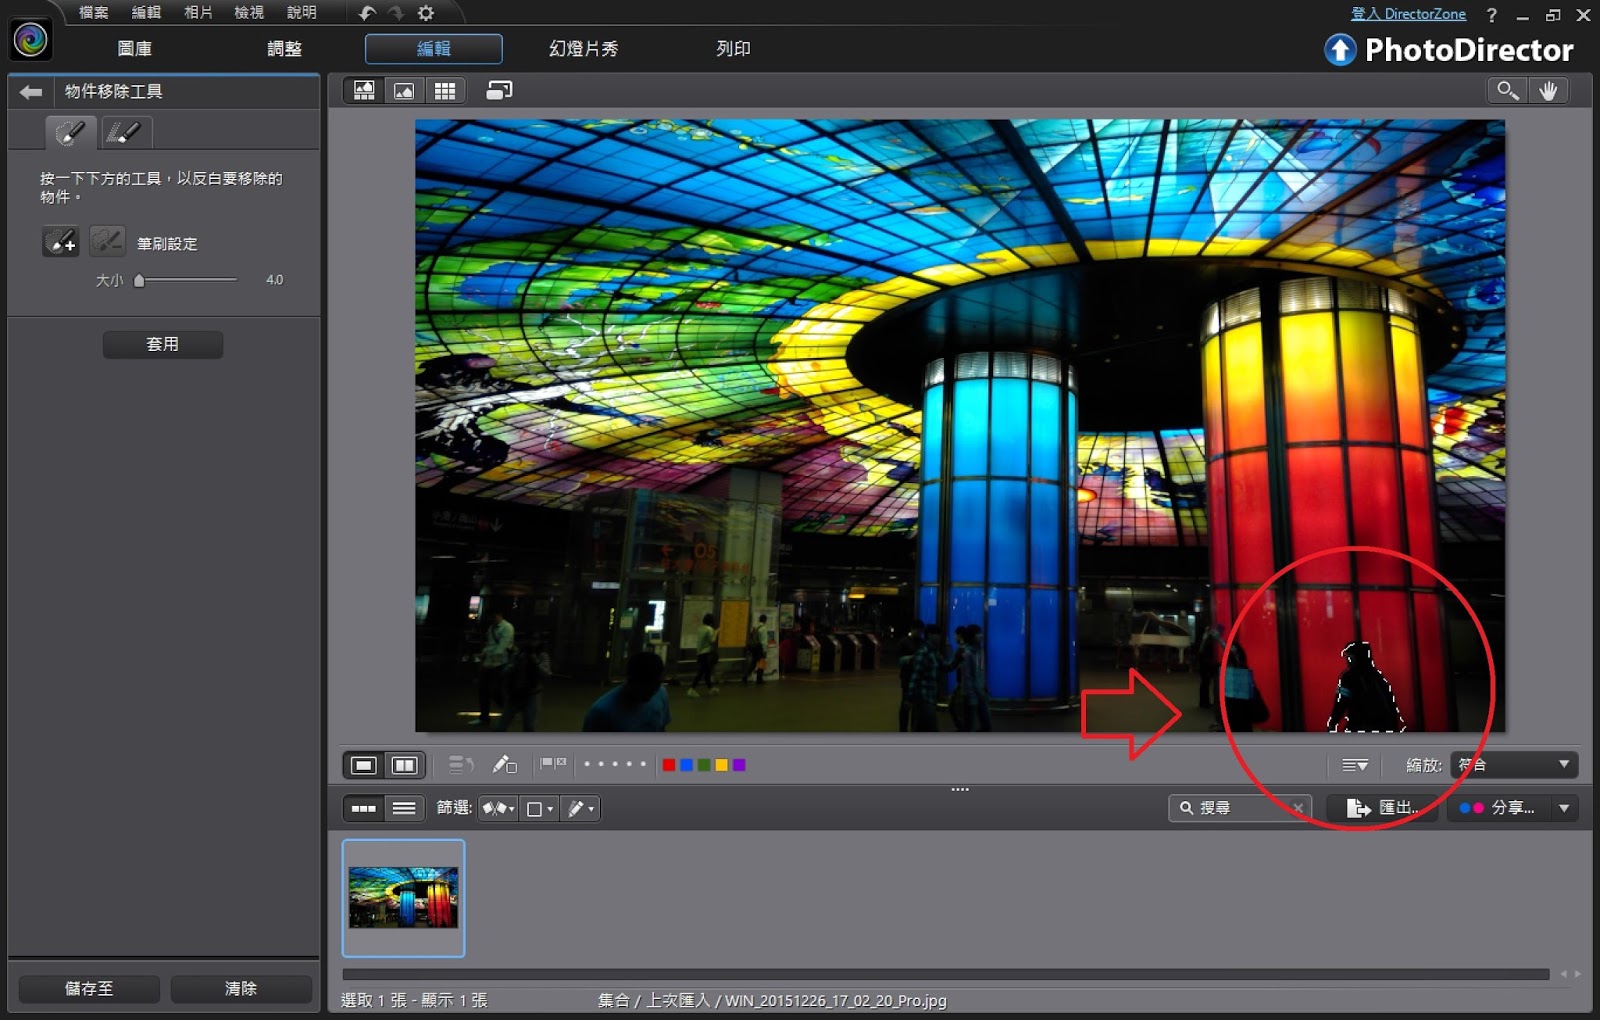The height and width of the screenshot is (1020, 1600).
Task: Click the undo arrow in the top bar
Action: pos(367,13)
